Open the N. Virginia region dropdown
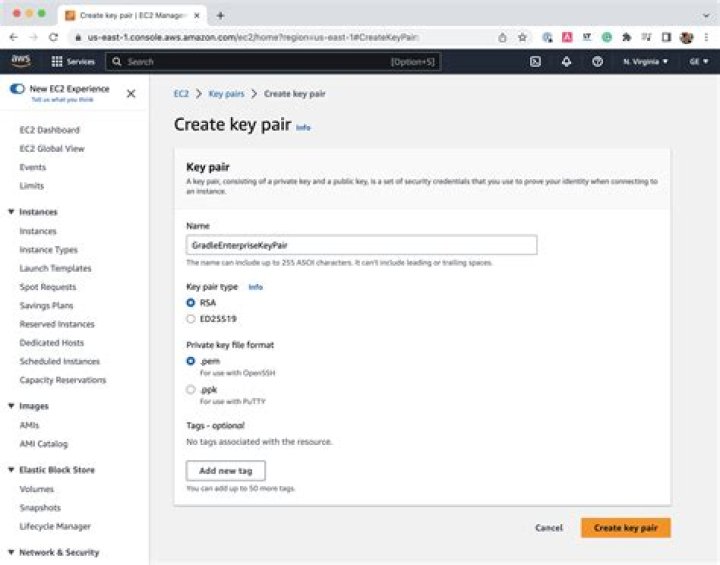Image resolution: width=720 pixels, height=565 pixels. (x=645, y=62)
